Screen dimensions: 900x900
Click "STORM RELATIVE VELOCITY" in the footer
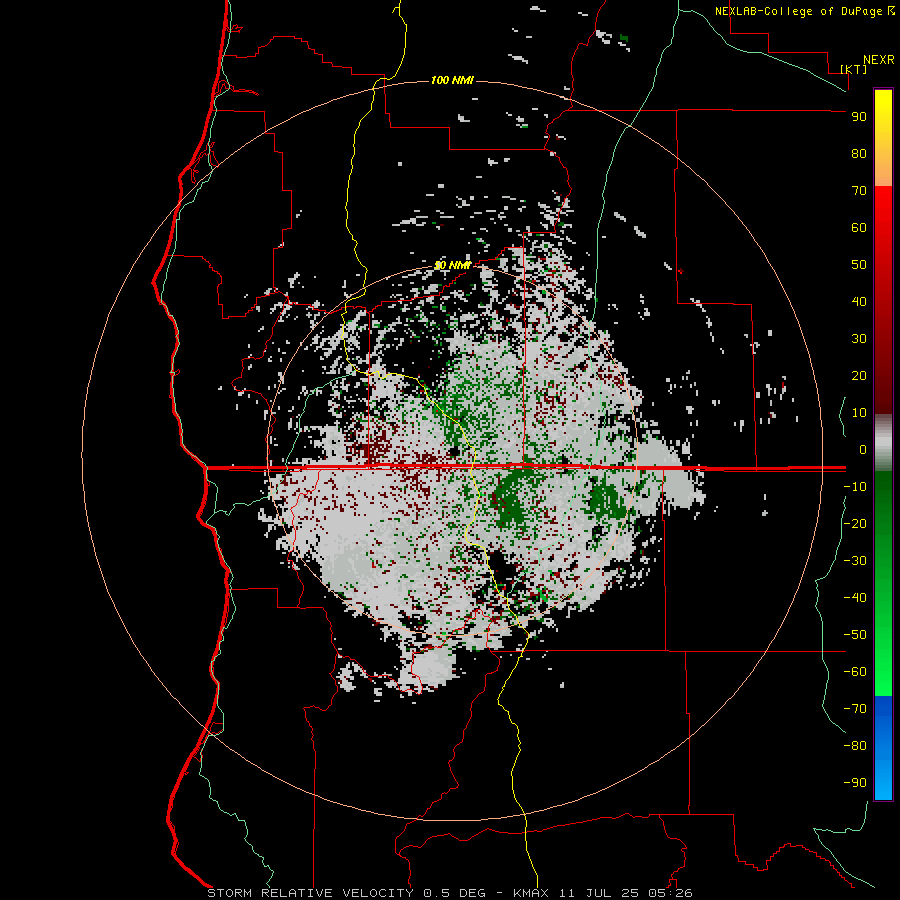(x=311, y=893)
